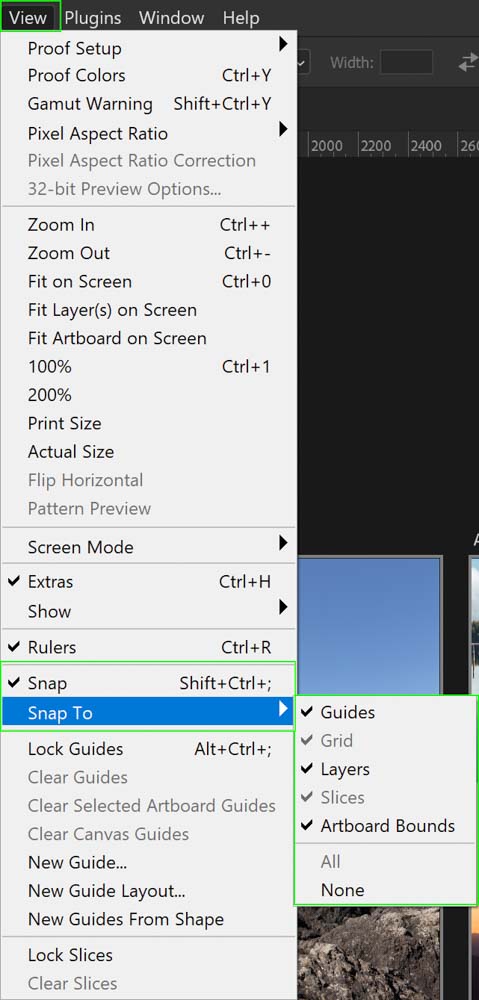Toggle Extras visibility
The height and width of the screenshot is (1000, 479).
[148, 582]
